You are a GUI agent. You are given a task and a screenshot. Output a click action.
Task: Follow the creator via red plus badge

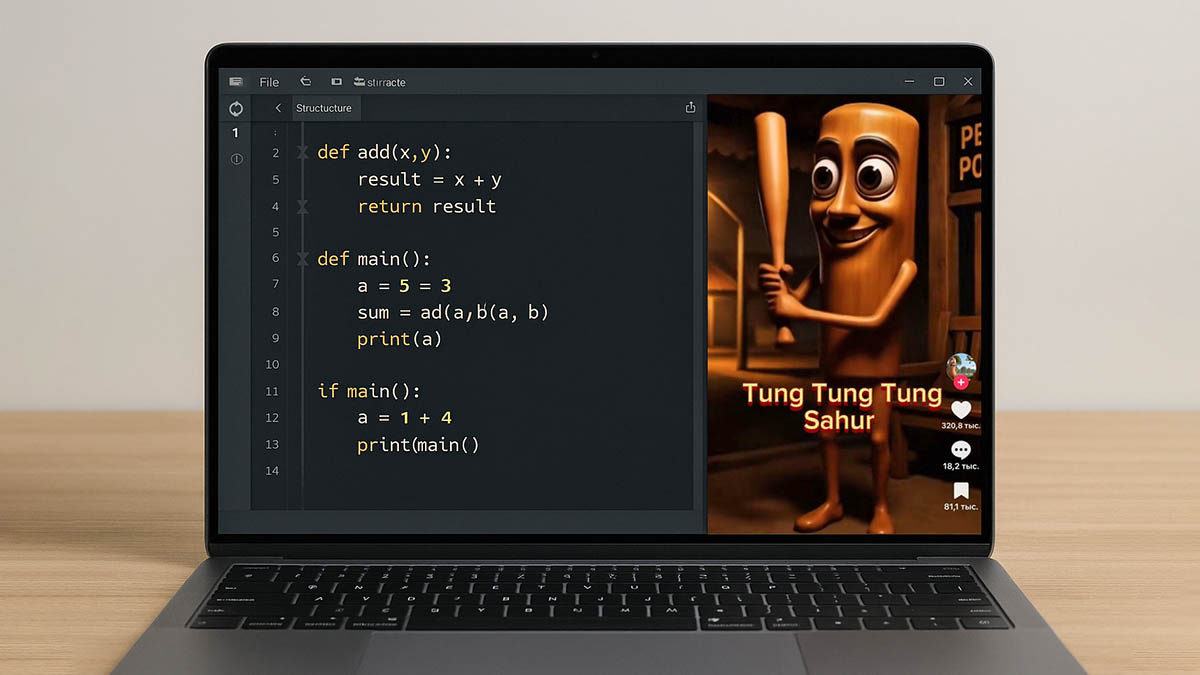[x=961, y=382]
